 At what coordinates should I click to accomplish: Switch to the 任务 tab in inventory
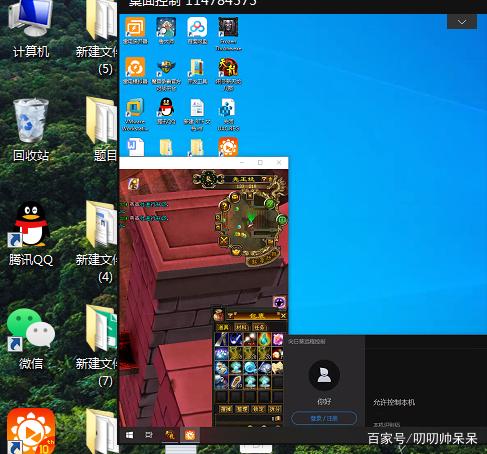point(259,327)
